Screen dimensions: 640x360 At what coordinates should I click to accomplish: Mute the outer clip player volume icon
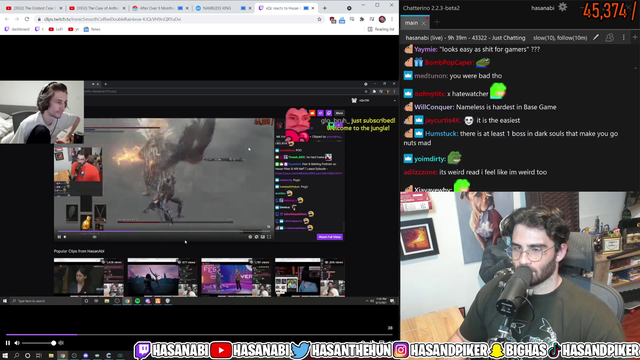click(x=17, y=343)
